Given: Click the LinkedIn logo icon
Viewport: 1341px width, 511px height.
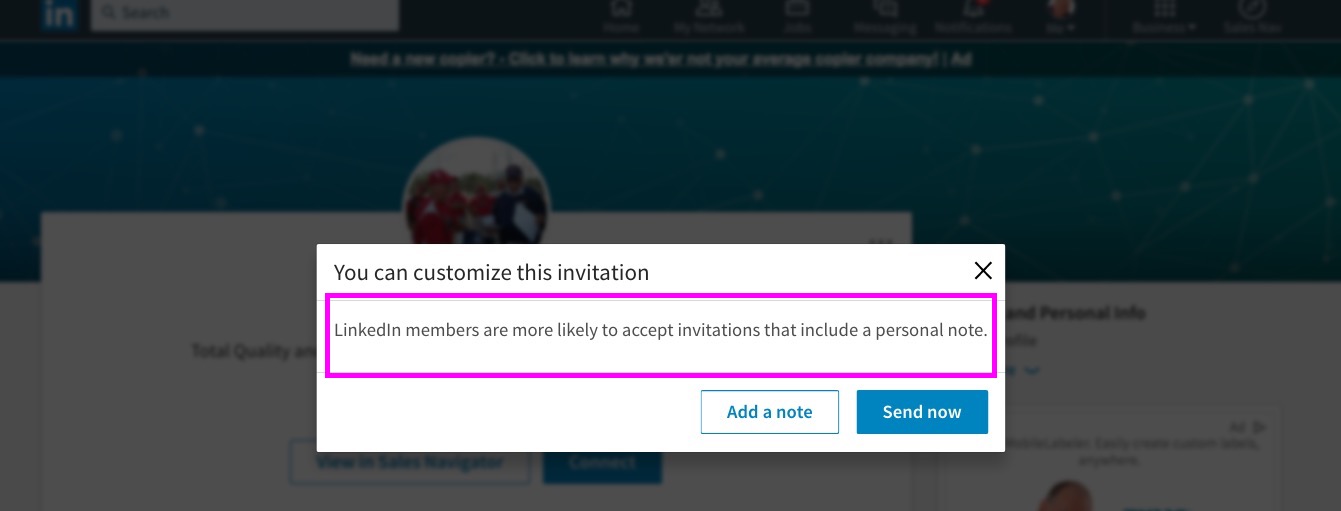Looking at the screenshot, I should tap(60, 14).
